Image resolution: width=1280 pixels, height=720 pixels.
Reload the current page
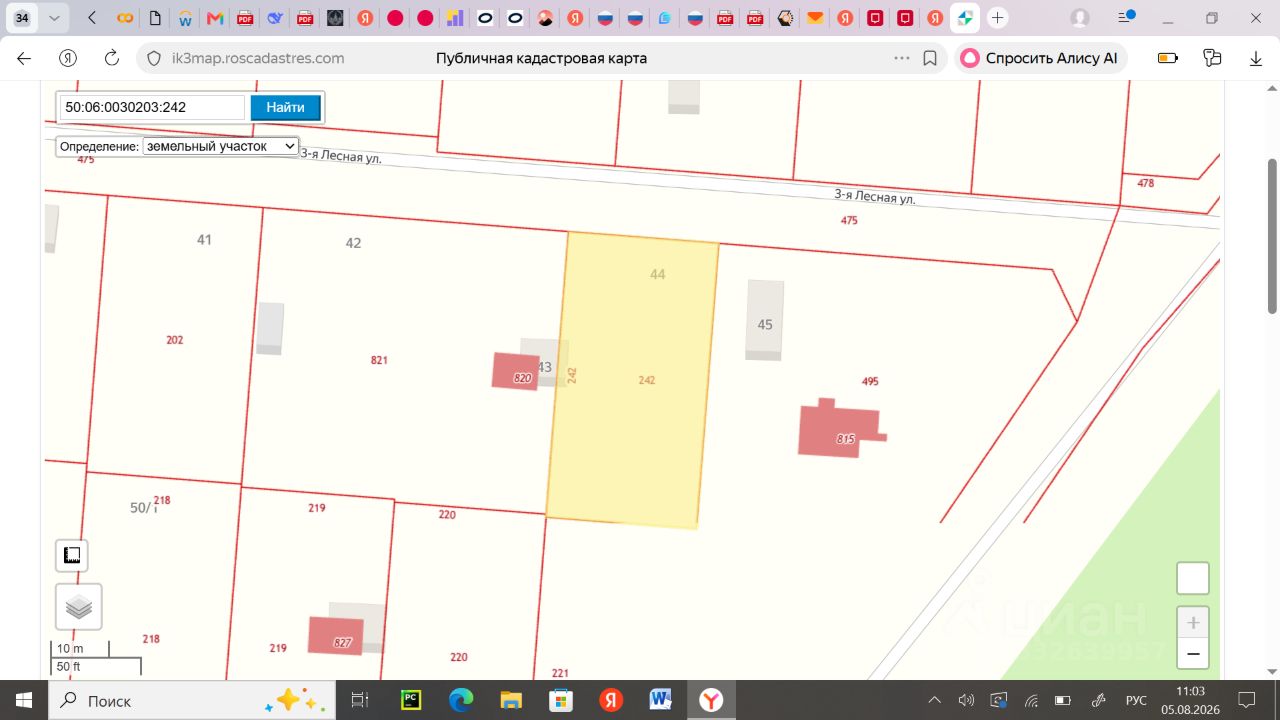click(x=112, y=58)
